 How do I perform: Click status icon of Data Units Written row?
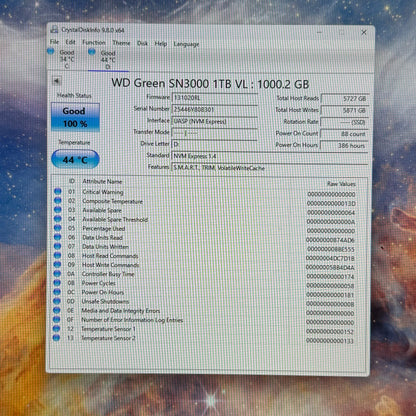[x=57, y=246]
